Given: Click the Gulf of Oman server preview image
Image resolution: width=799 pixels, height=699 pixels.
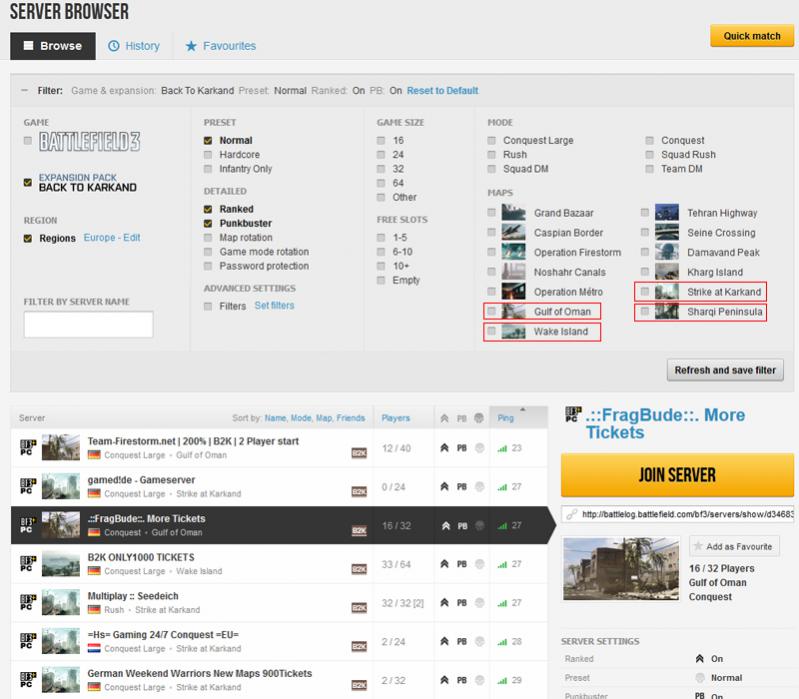Looking at the screenshot, I should point(621,569).
